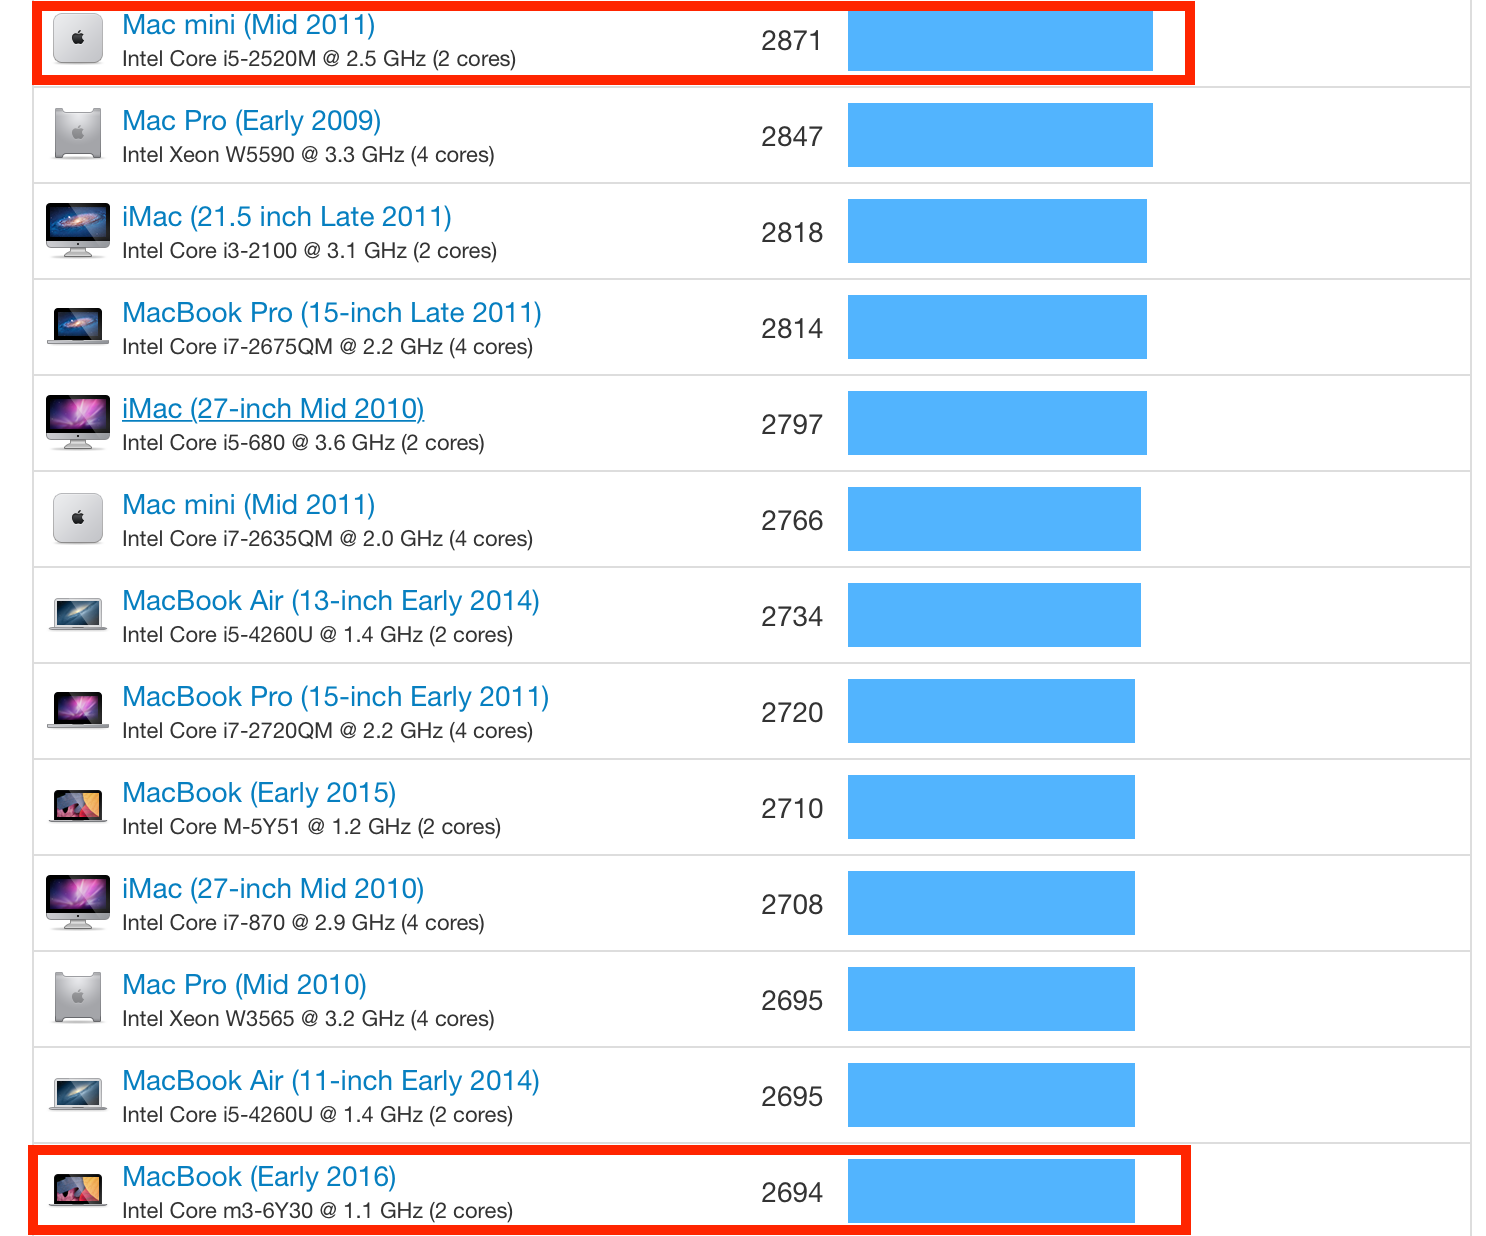
Task: Click blue score bar for Mac Pro (Early 2009)
Action: click(x=1000, y=135)
